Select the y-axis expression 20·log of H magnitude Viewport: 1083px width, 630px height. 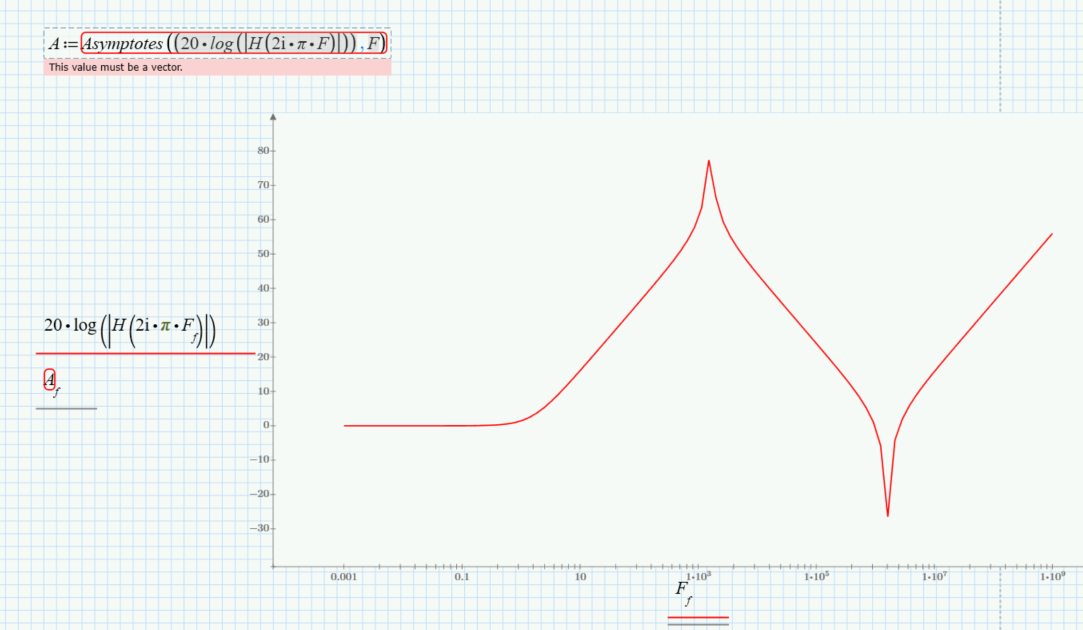130,326
